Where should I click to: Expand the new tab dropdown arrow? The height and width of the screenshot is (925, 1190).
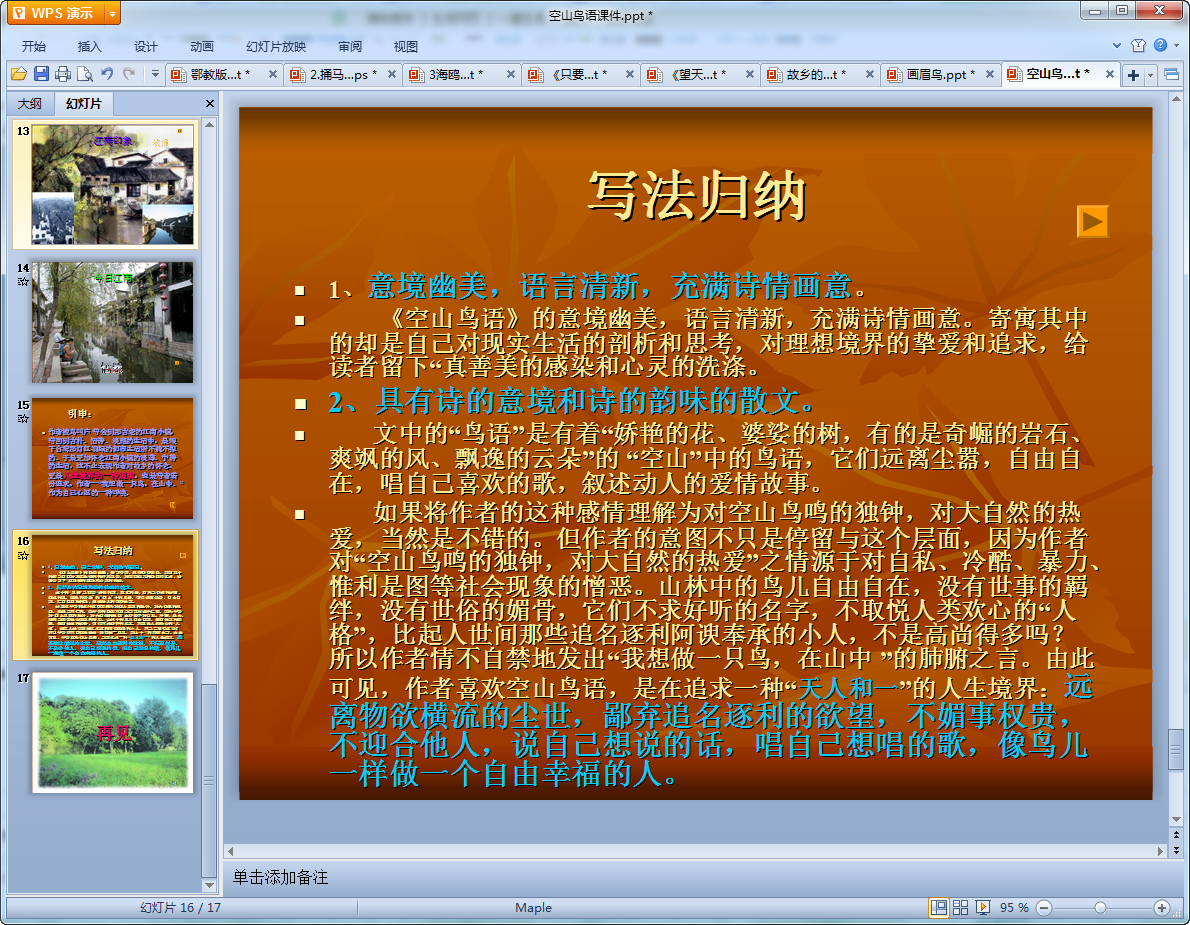(1151, 74)
